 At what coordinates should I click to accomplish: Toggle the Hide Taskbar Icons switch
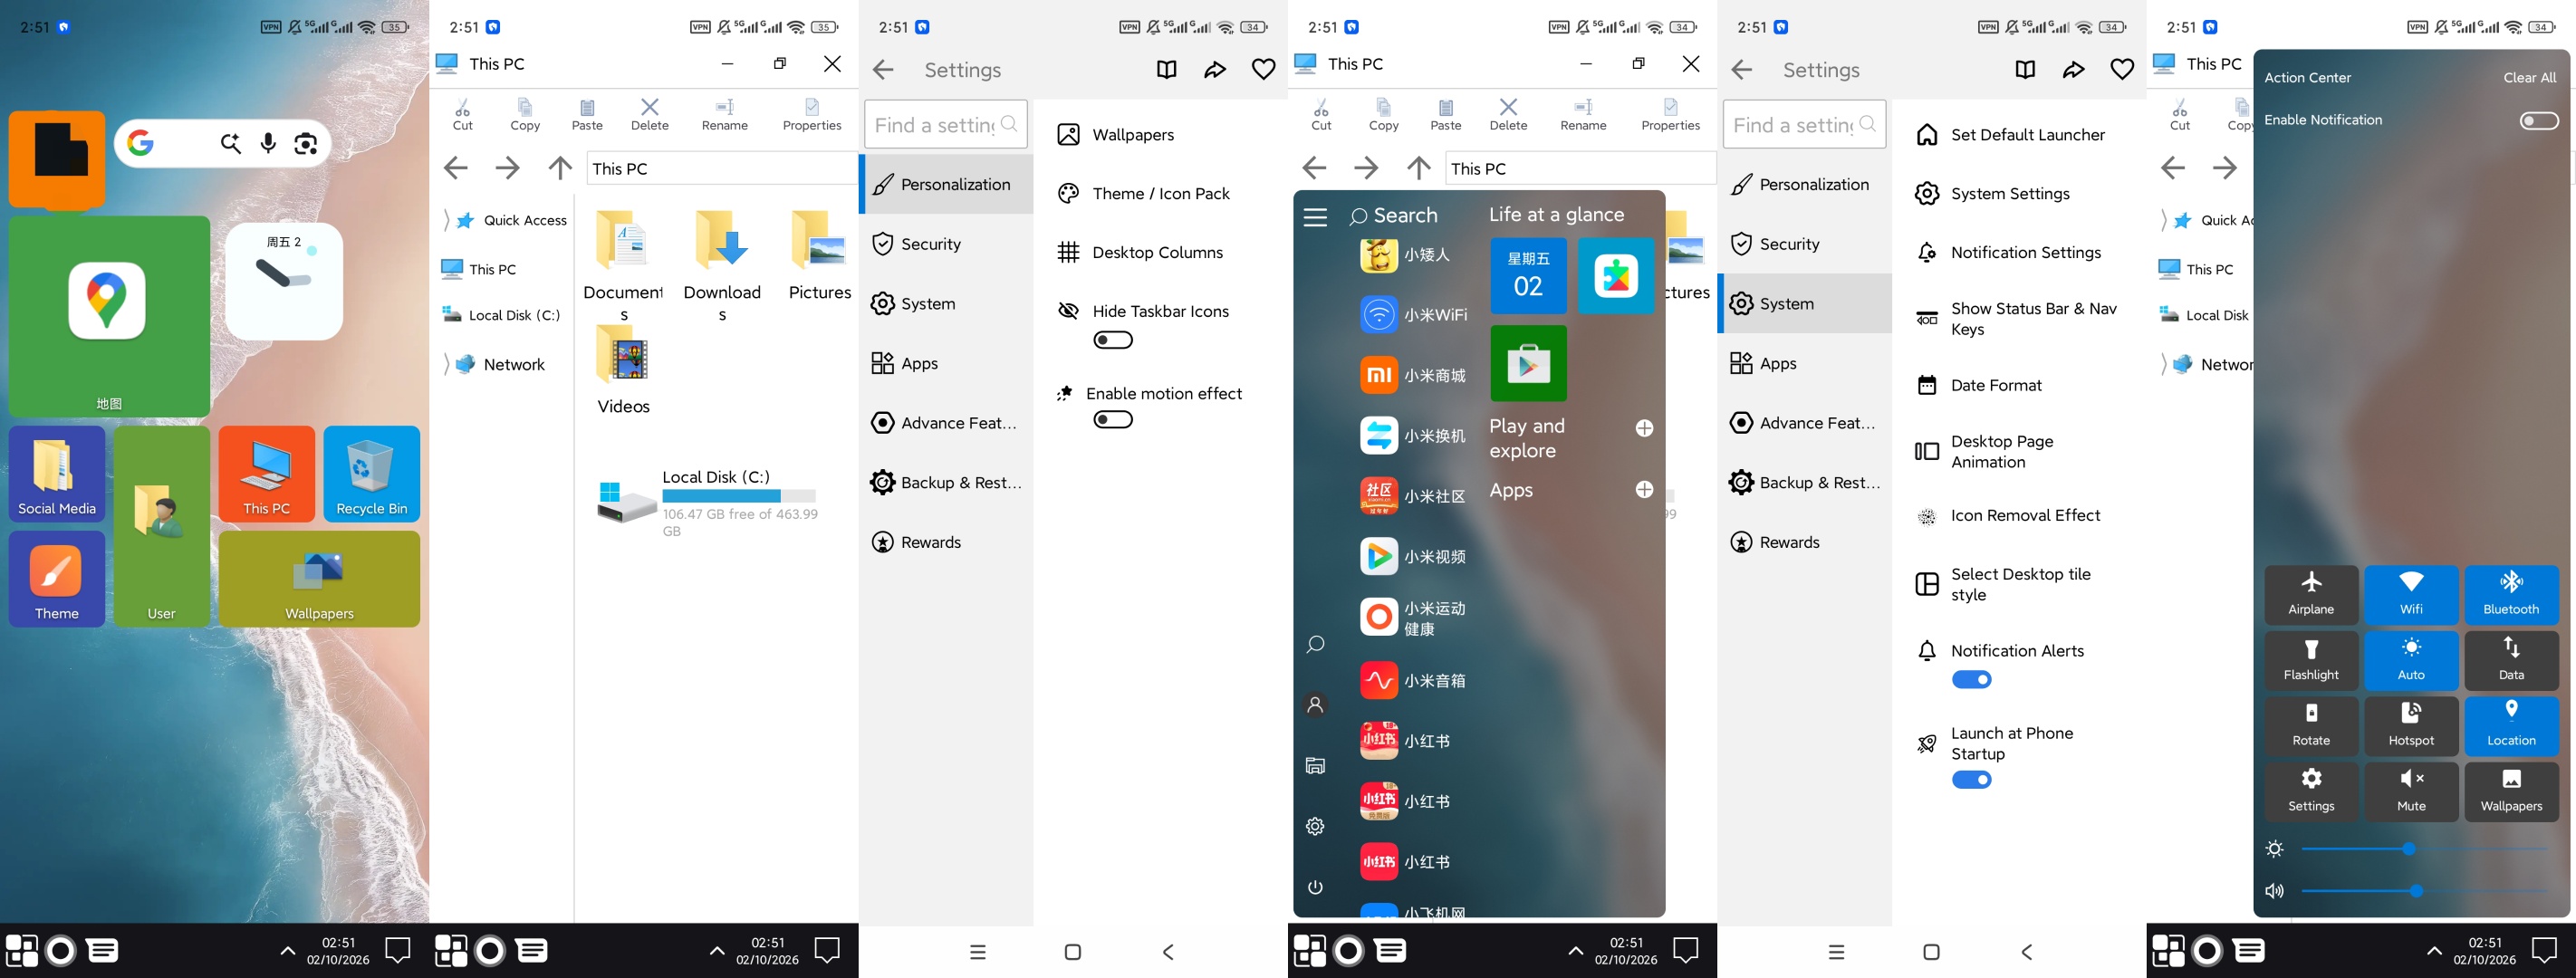coord(1113,340)
